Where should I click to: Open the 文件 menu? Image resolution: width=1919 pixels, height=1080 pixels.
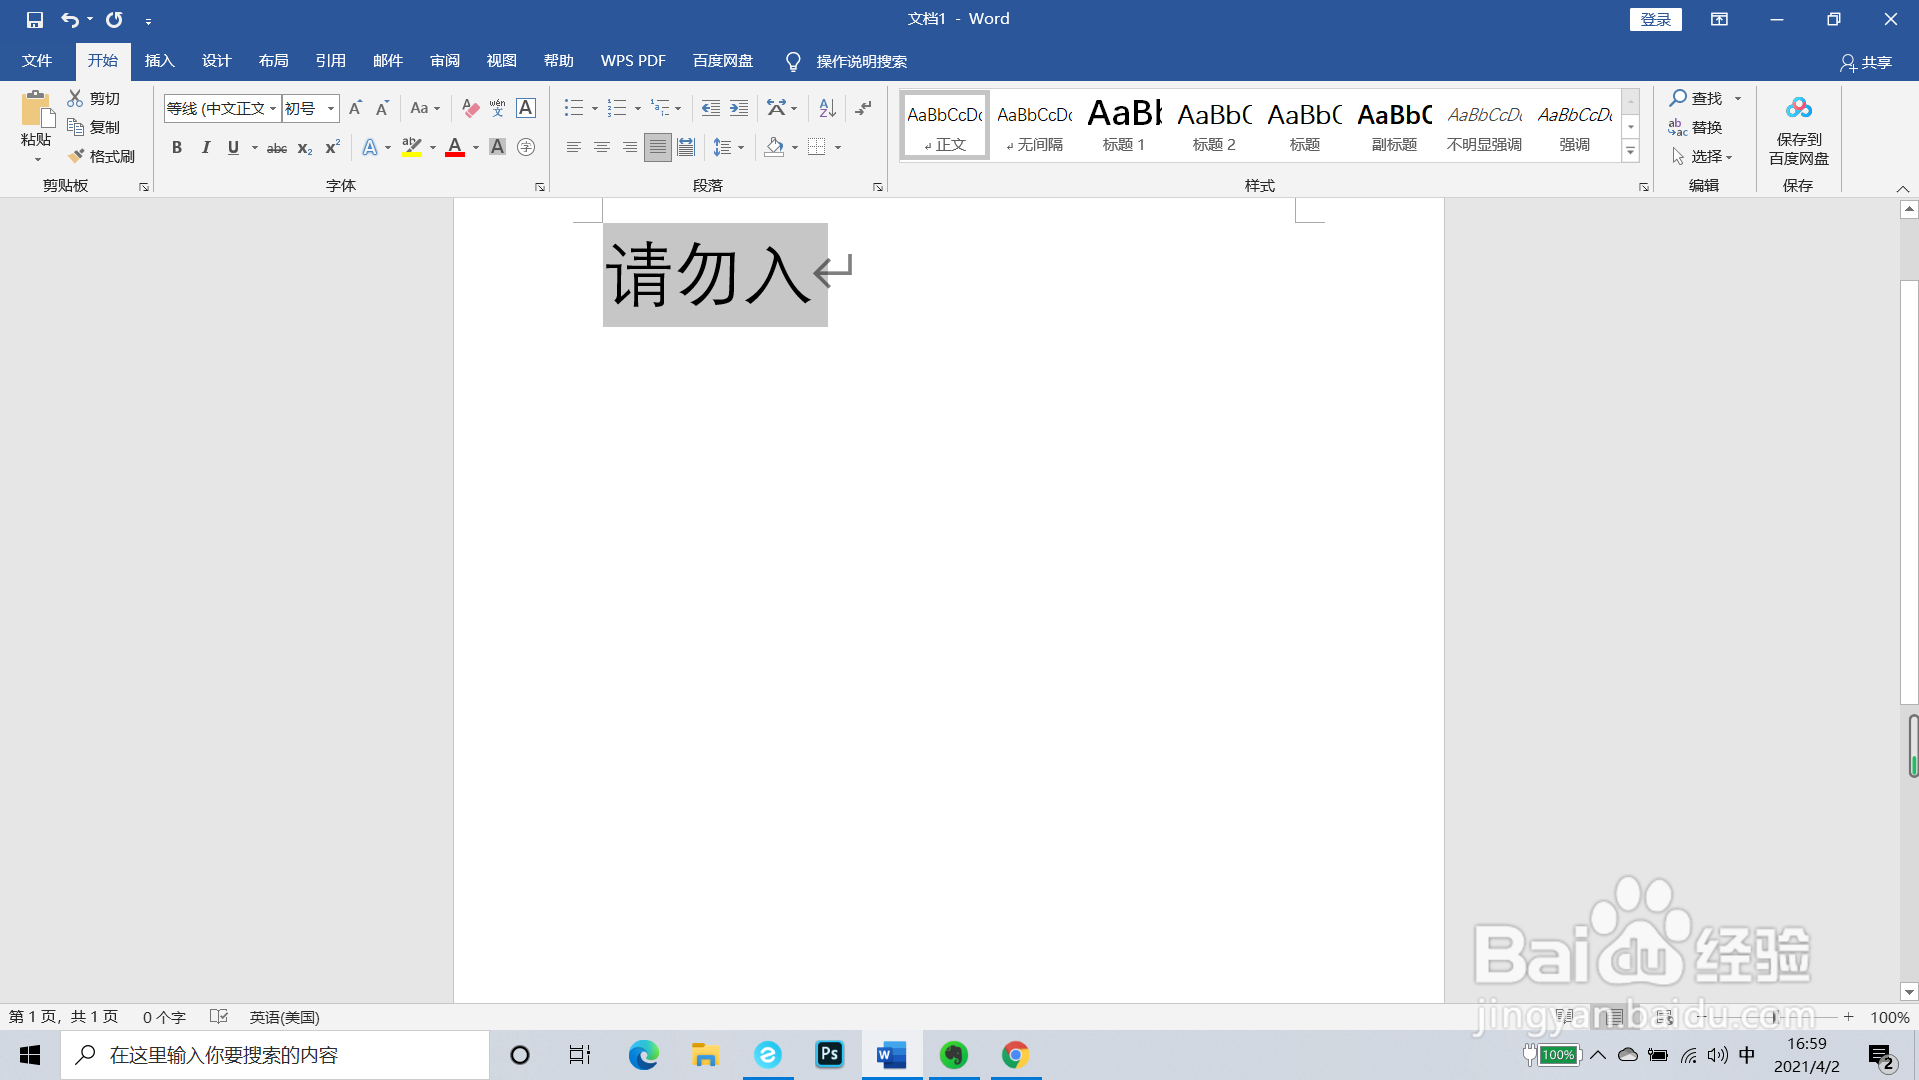coord(37,61)
